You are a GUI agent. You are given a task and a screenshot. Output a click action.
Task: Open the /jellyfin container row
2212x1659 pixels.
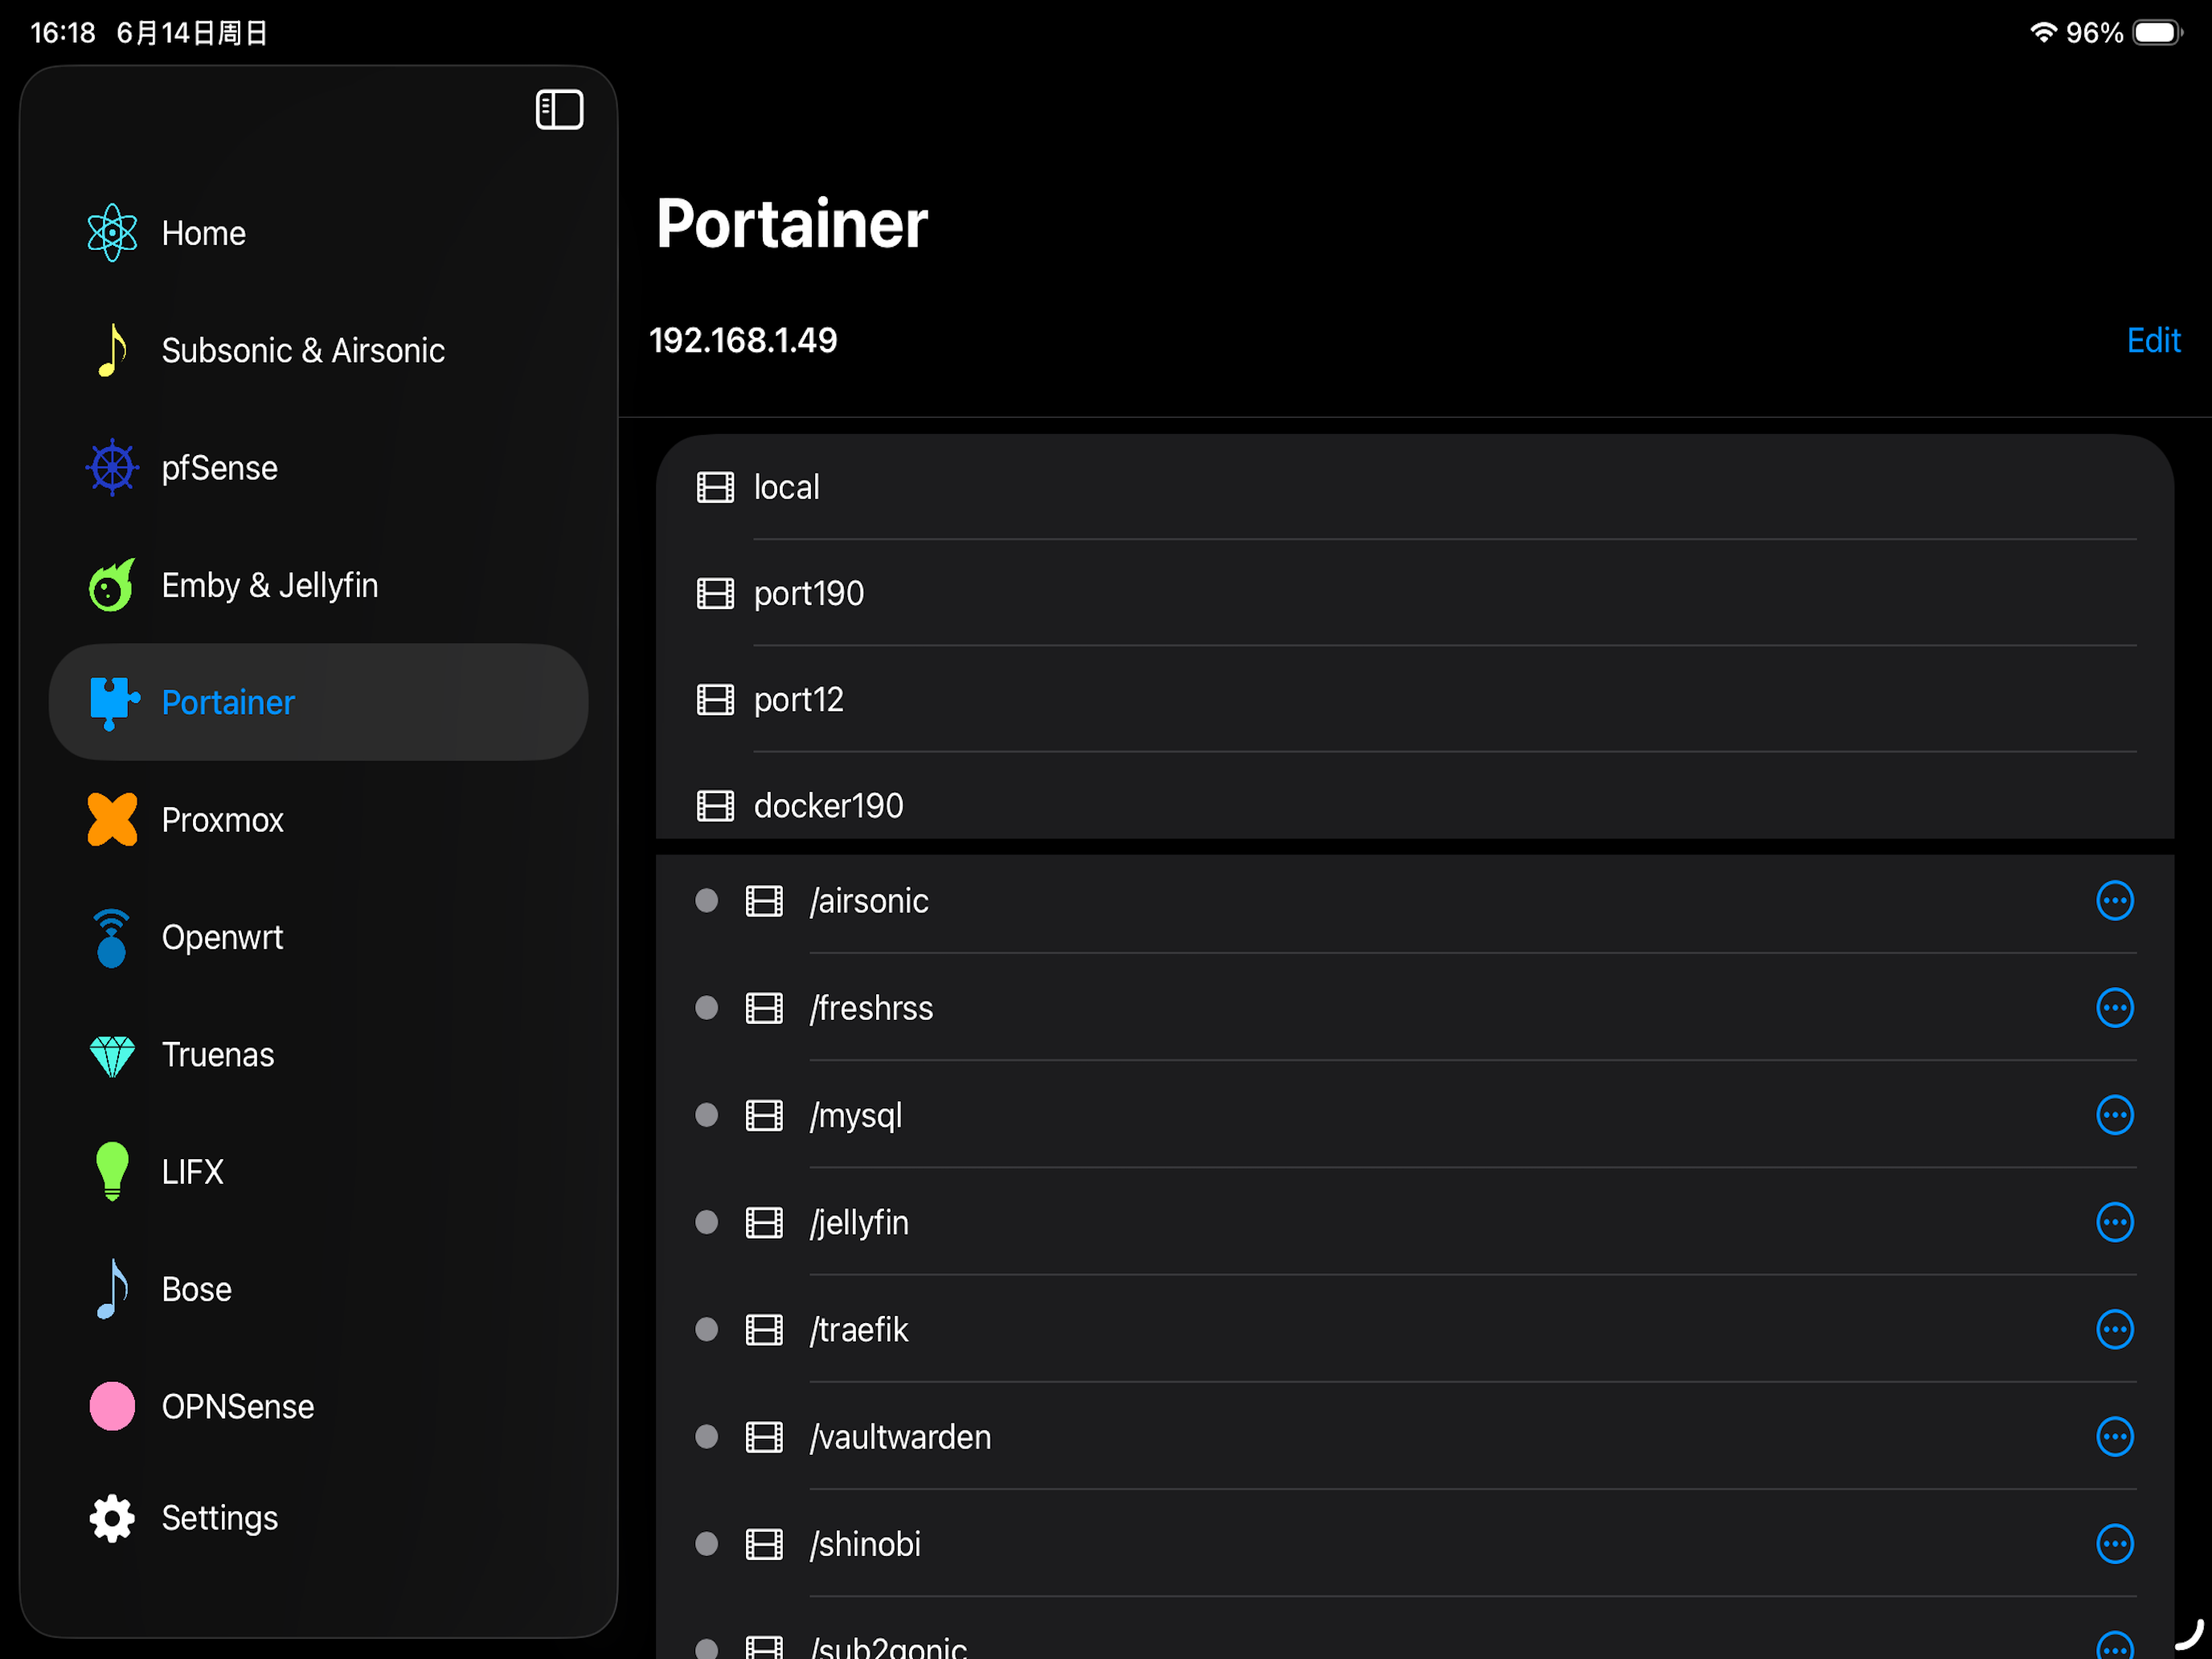point(1414,1222)
